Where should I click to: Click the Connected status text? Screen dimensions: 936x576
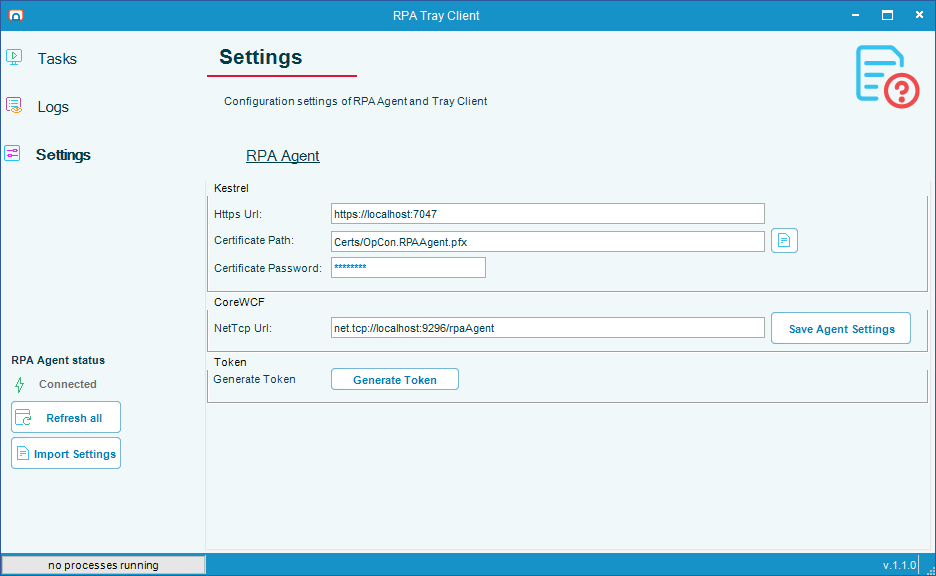tap(67, 384)
